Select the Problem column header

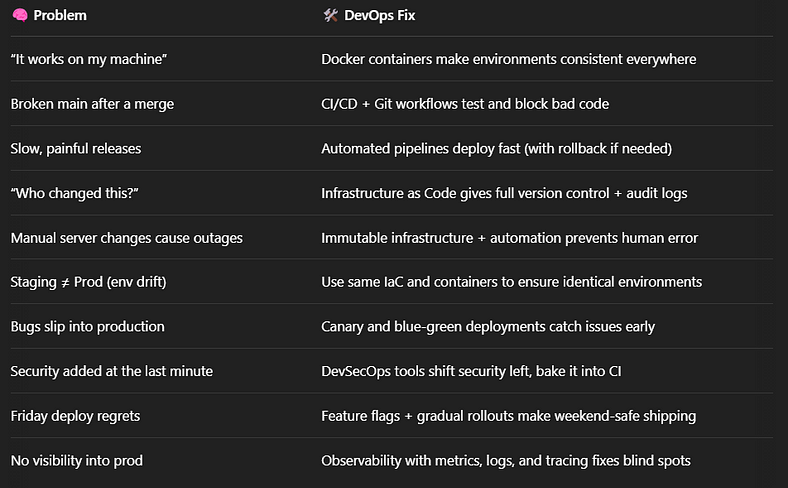click(x=60, y=16)
